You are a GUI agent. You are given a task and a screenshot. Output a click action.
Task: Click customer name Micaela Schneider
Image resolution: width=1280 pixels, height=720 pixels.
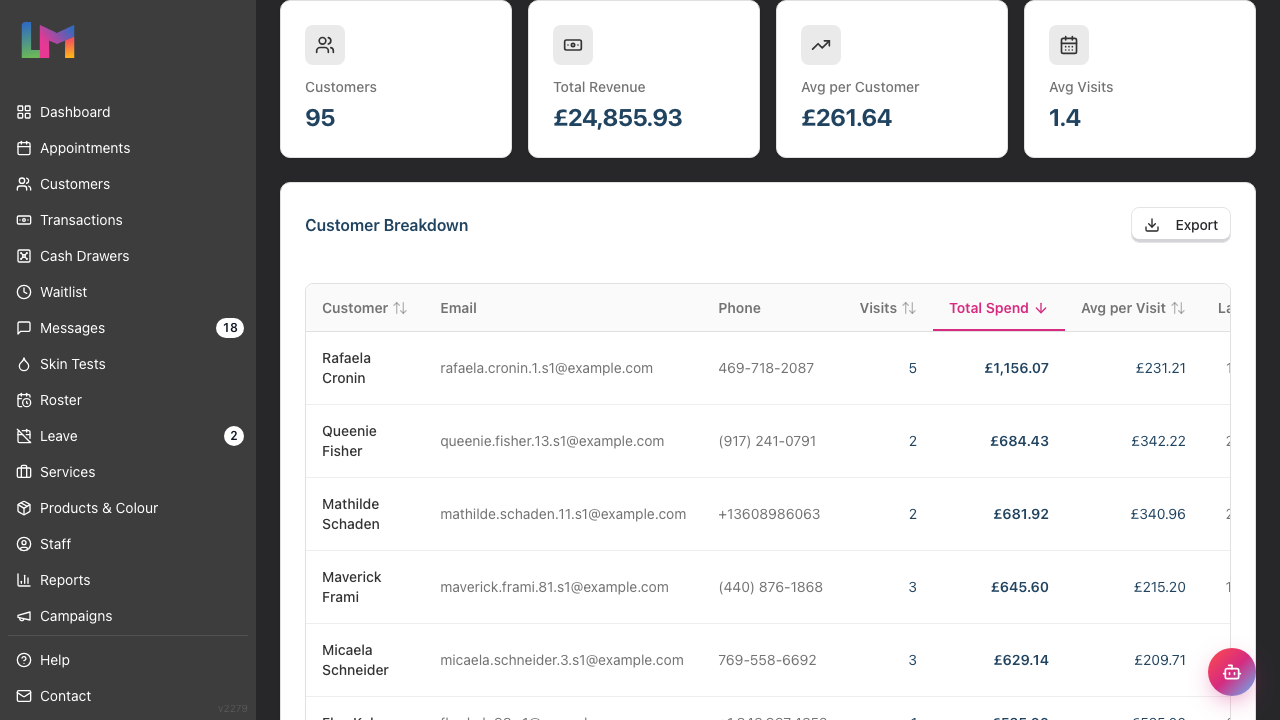(x=355, y=660)
